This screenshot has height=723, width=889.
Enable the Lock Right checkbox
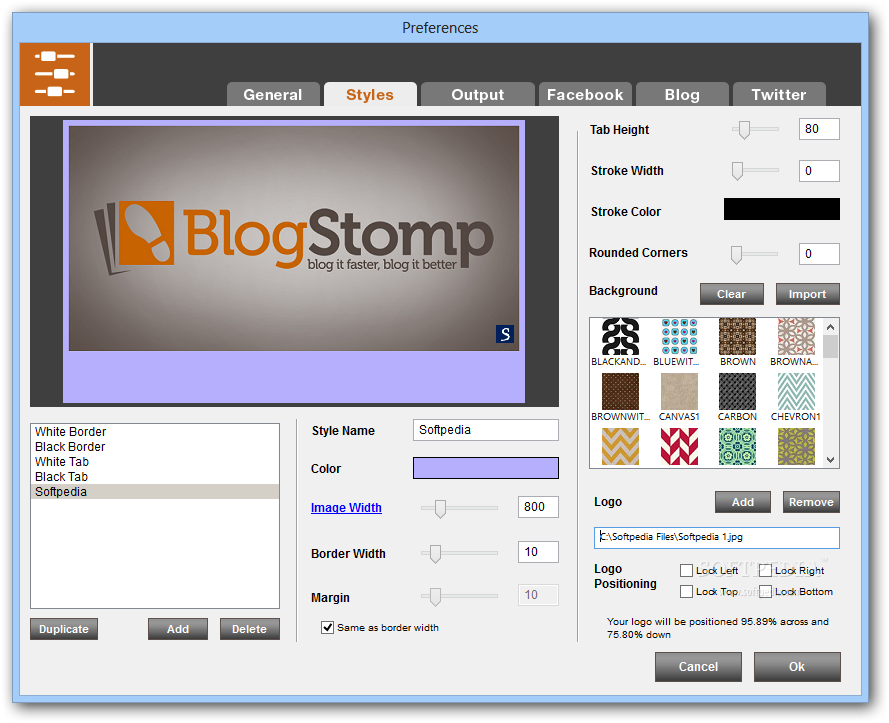(x=765, y=570)
